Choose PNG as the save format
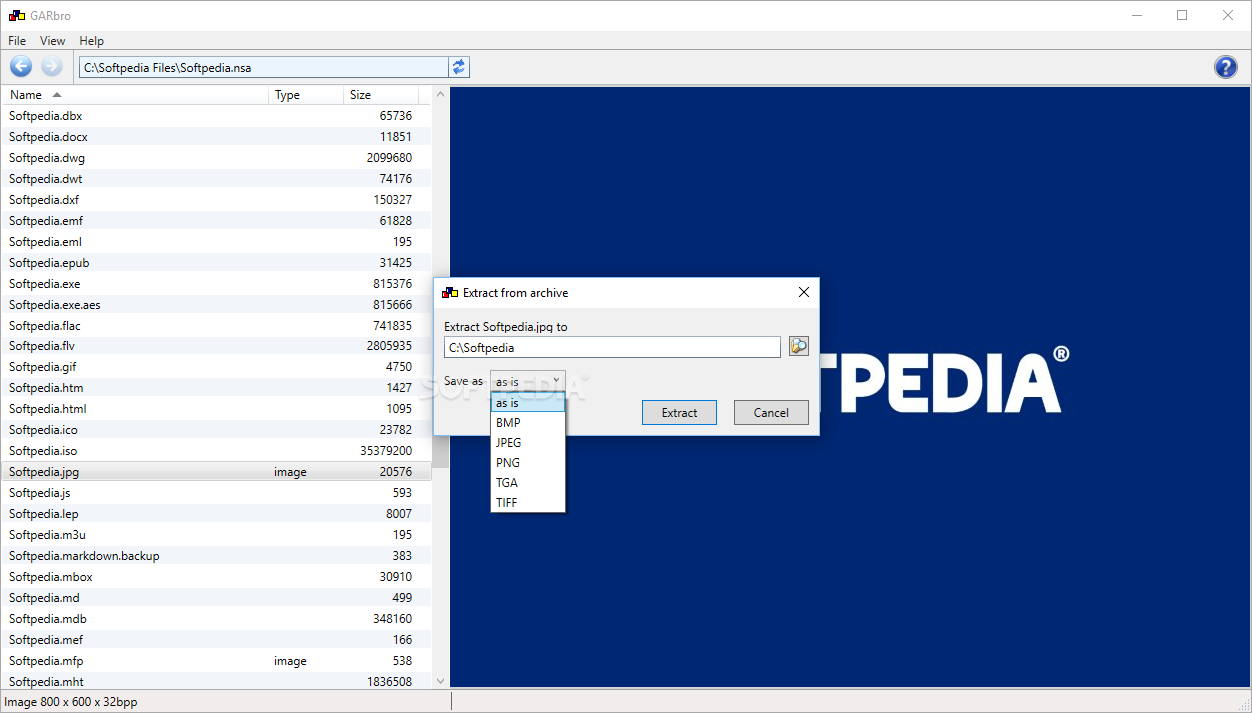 click(x=528, y=463)
